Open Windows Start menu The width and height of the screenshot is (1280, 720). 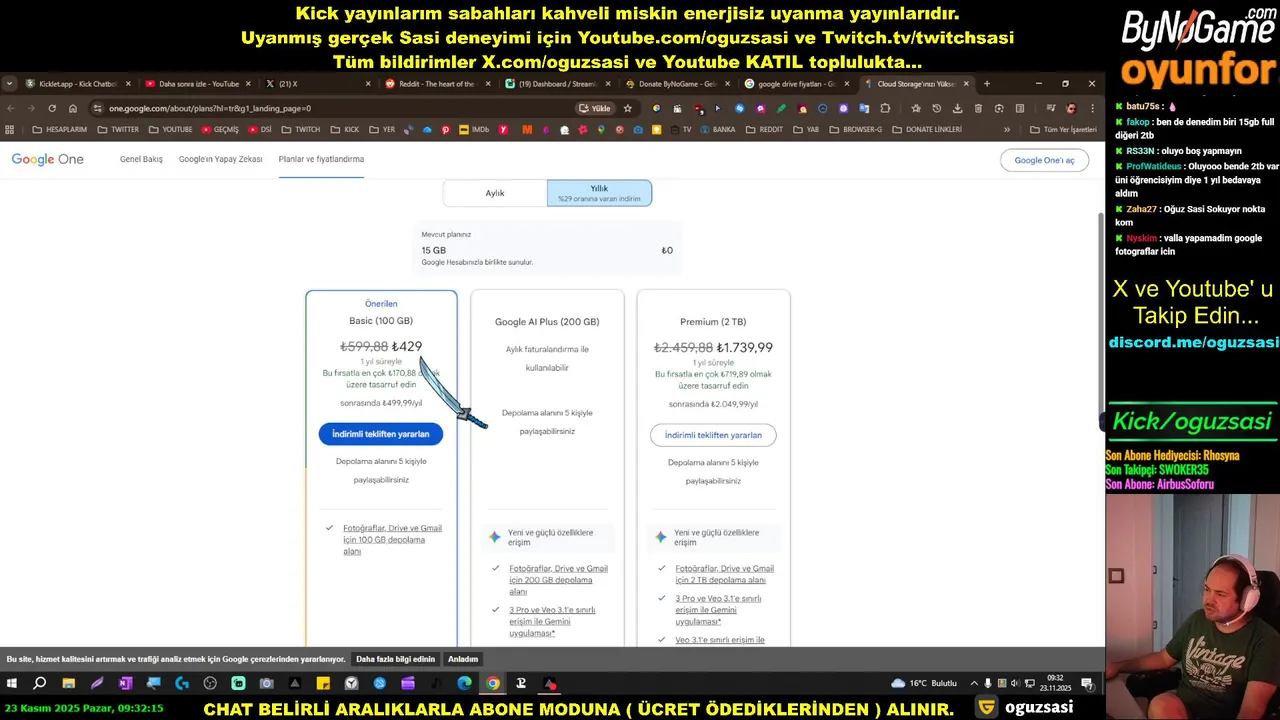pyautogui.click(x=12, y=684)
